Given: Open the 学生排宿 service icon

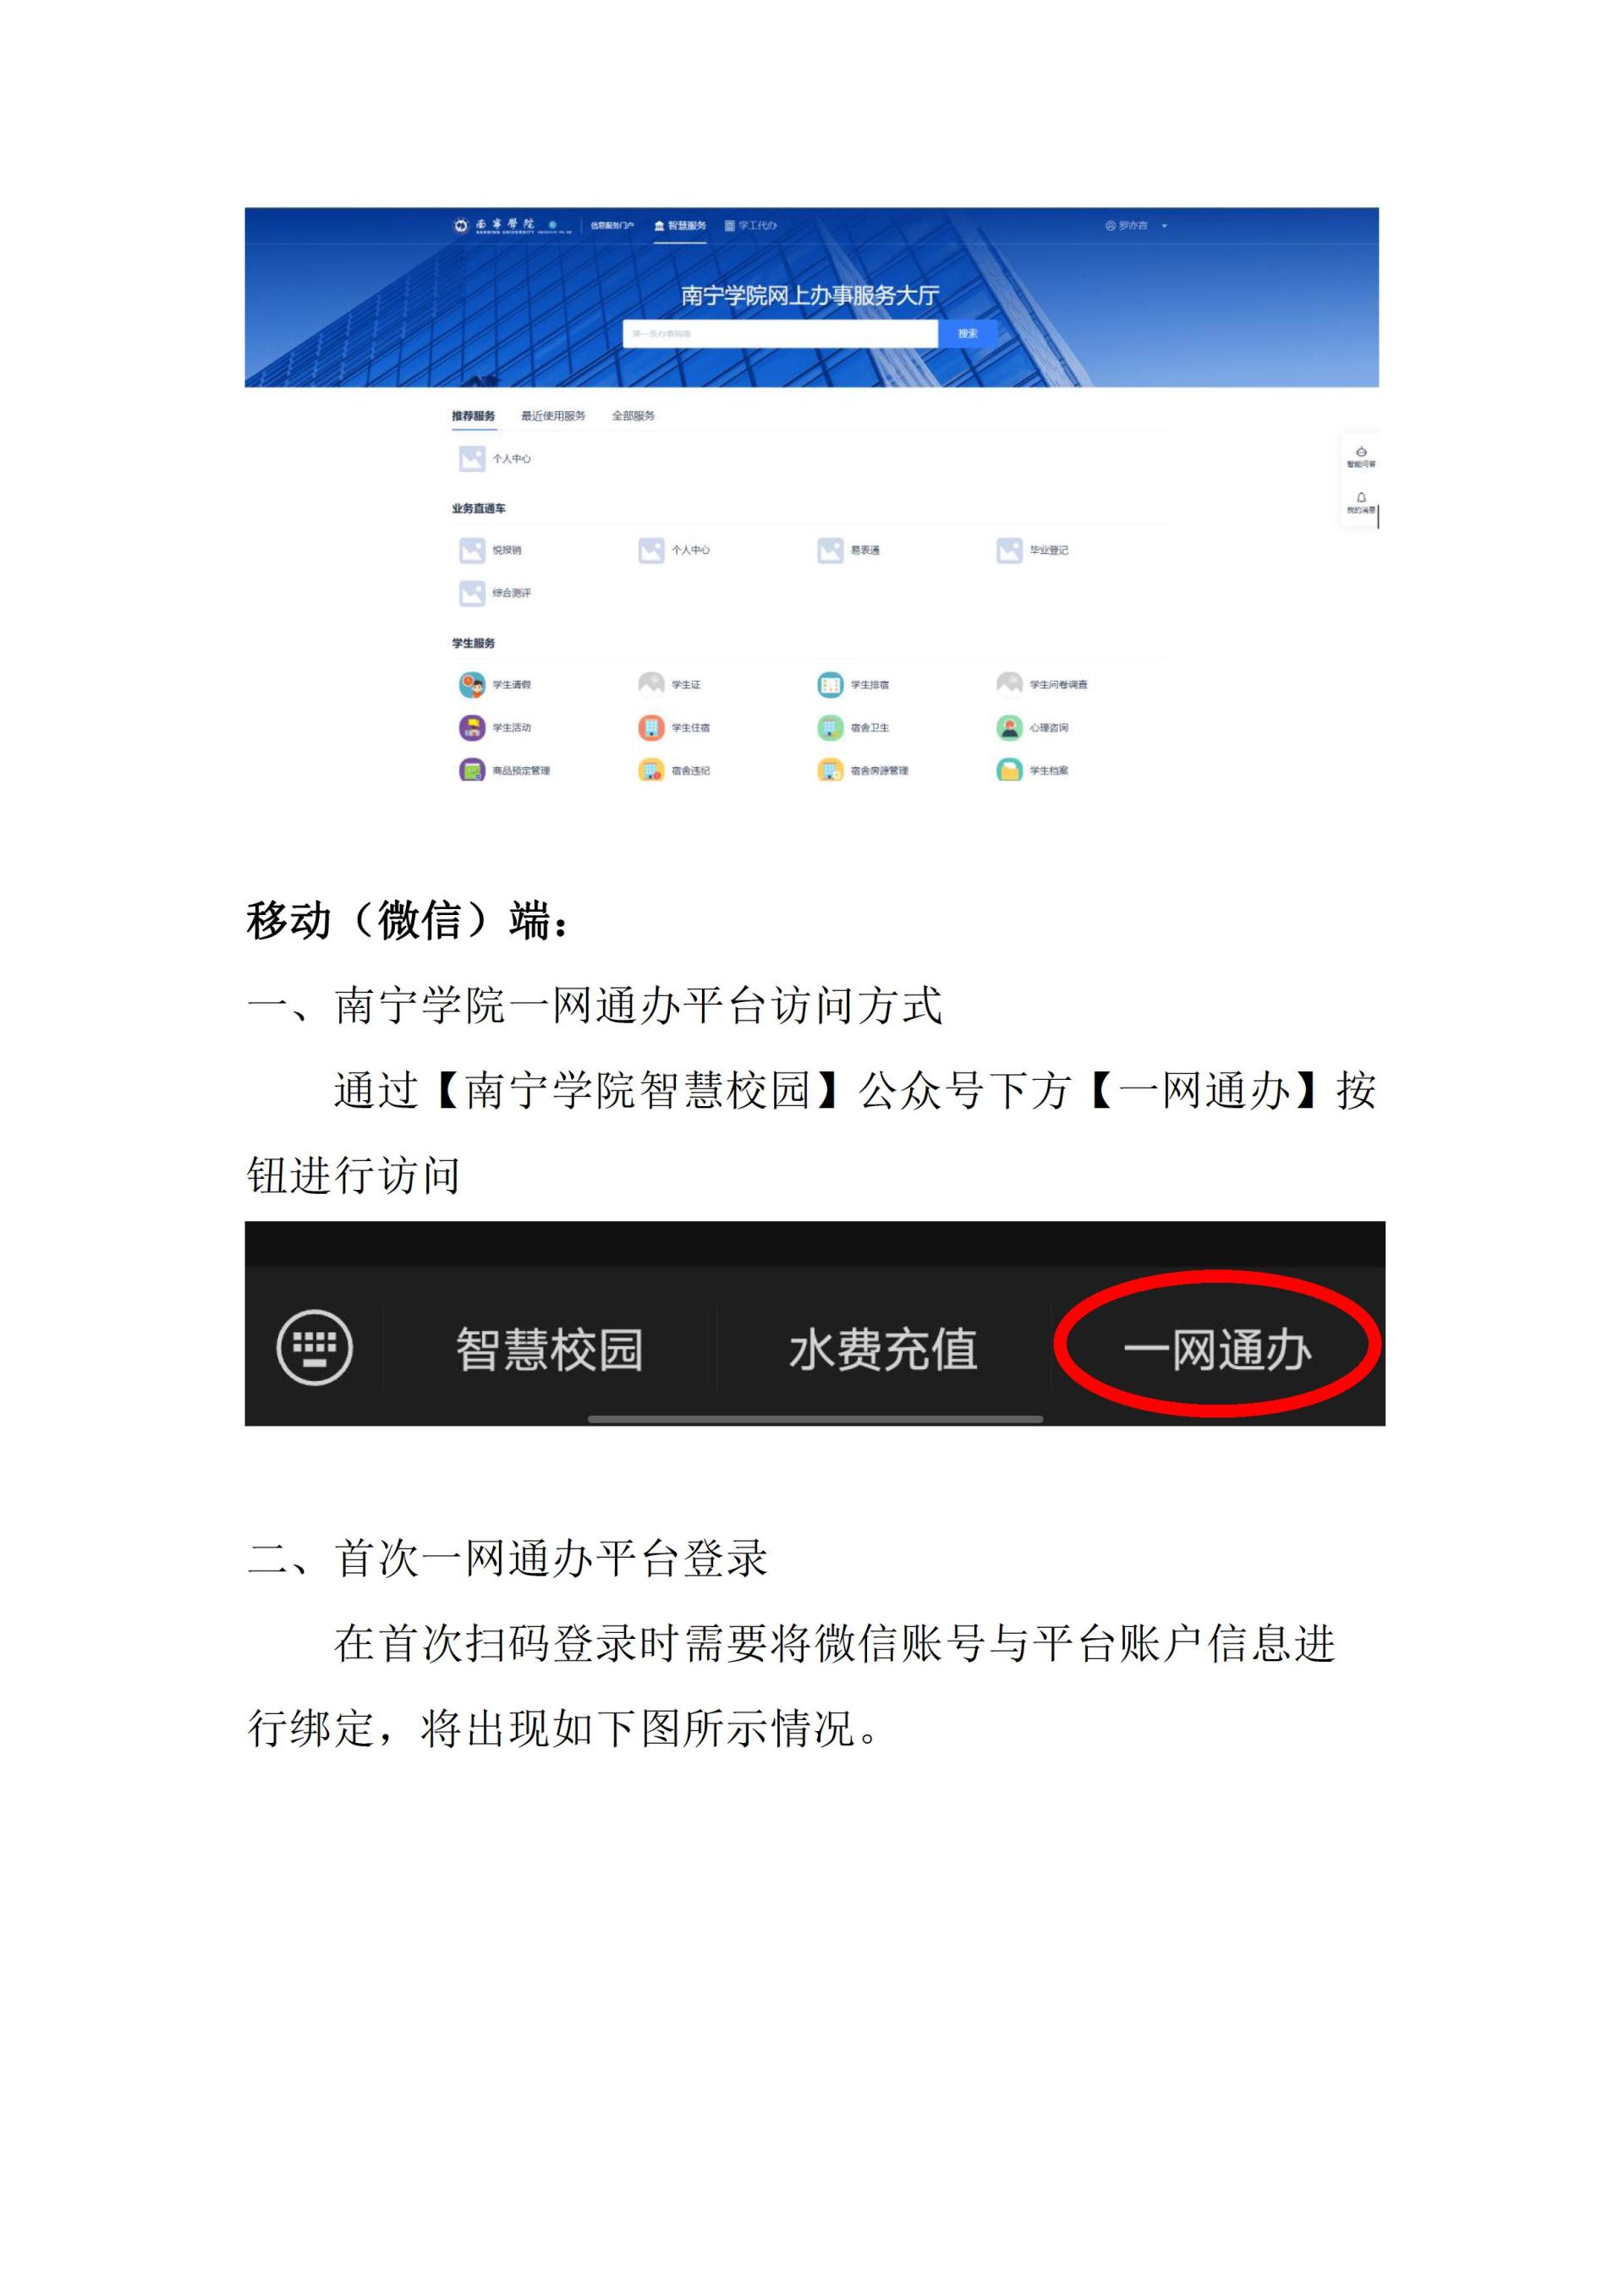Looking at the screenshot, I should [x=830, y=684].
